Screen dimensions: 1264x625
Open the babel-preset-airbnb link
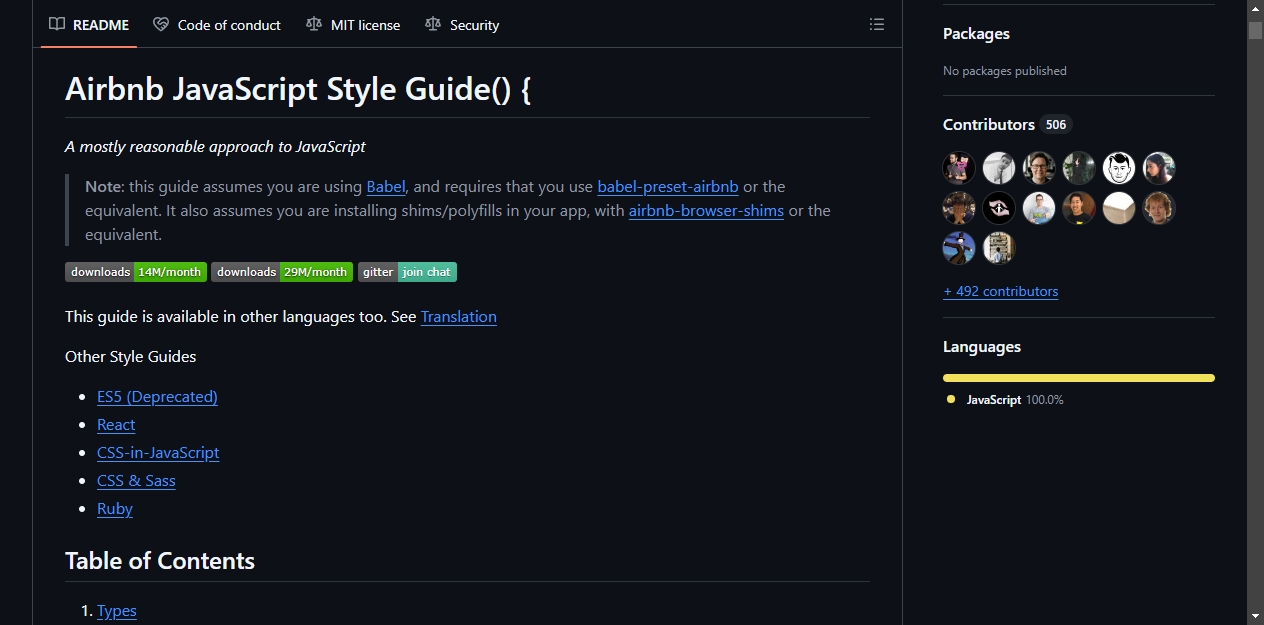click(668, 186)
